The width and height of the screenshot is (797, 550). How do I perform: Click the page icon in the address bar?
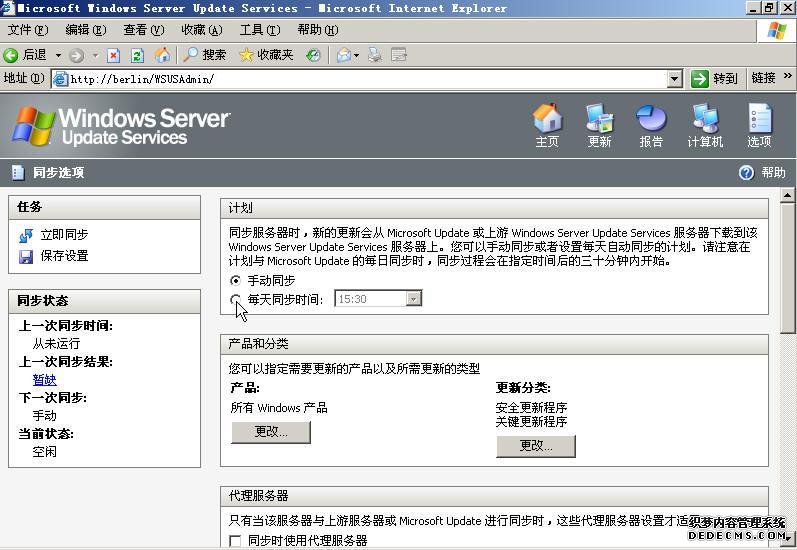(x=60, y=79)
